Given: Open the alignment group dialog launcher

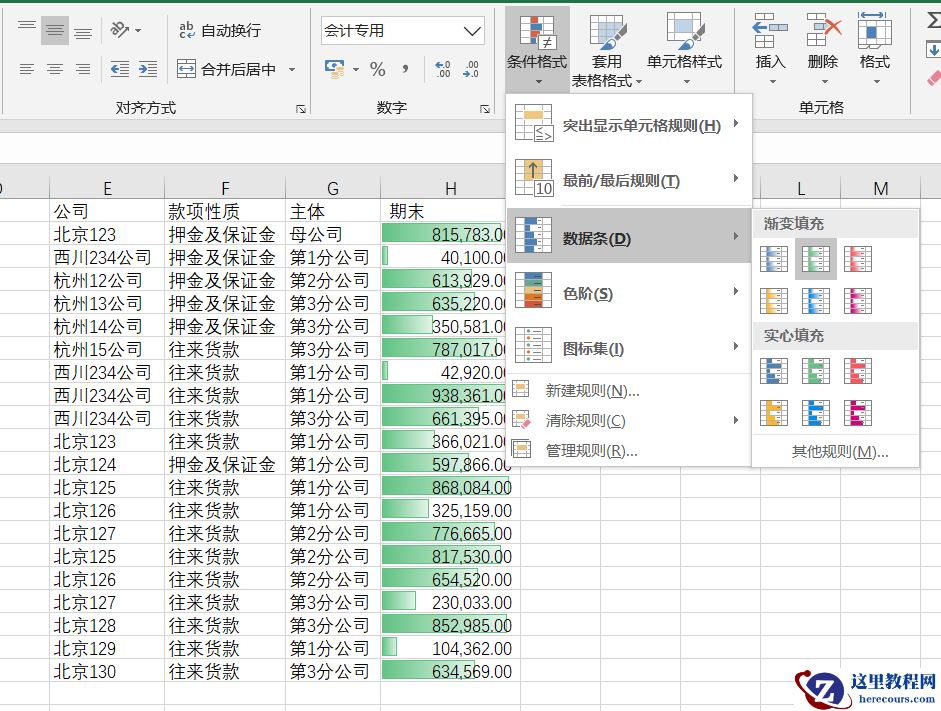Looking at the screenshot, I should pos(301,108).
